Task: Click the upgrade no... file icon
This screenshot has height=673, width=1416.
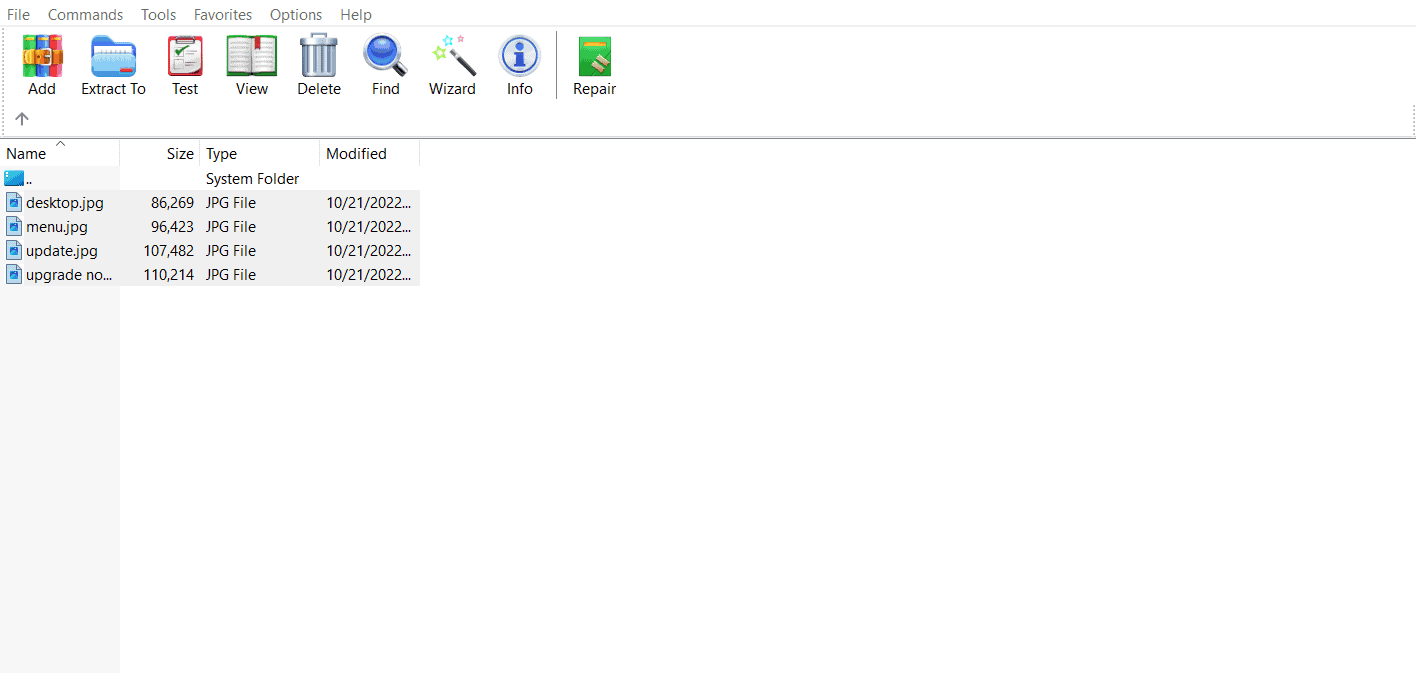Action: 14,275
